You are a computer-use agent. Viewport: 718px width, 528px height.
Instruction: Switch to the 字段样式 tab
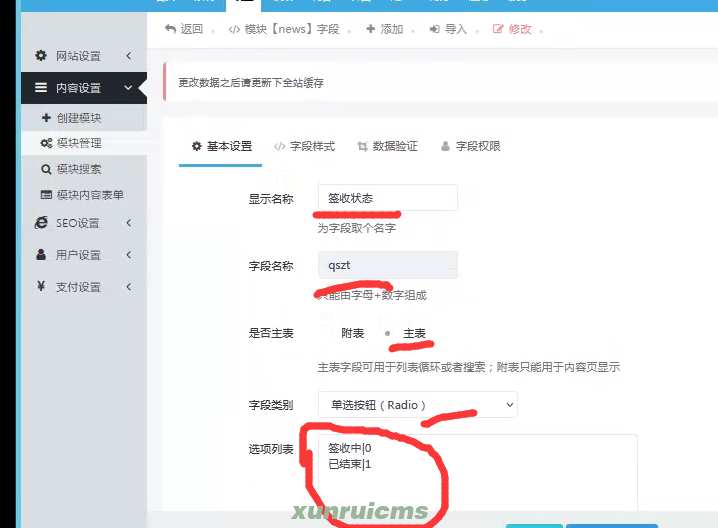(305, 147)
